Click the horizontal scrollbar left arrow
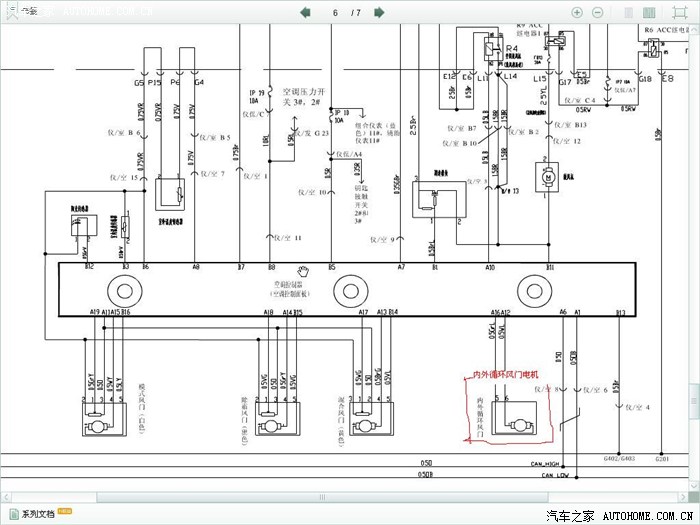Image resolution: width=700 pixels, height=525 pixels. tap(5, 496)
